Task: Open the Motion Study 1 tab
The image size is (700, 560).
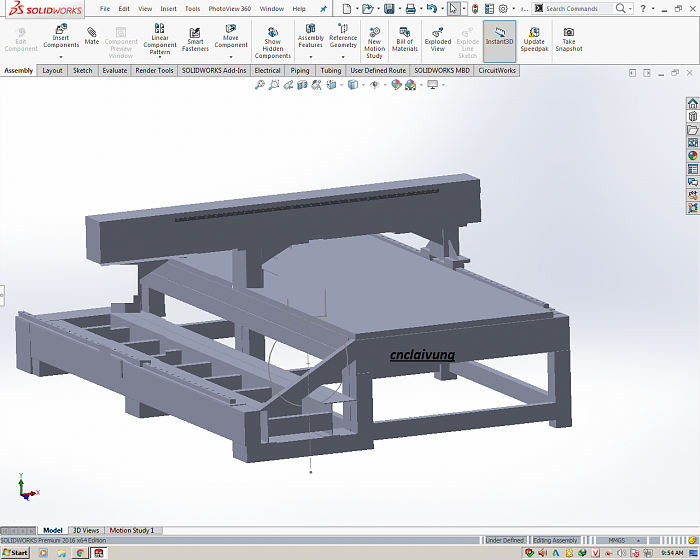Action: tap(132, 531)
